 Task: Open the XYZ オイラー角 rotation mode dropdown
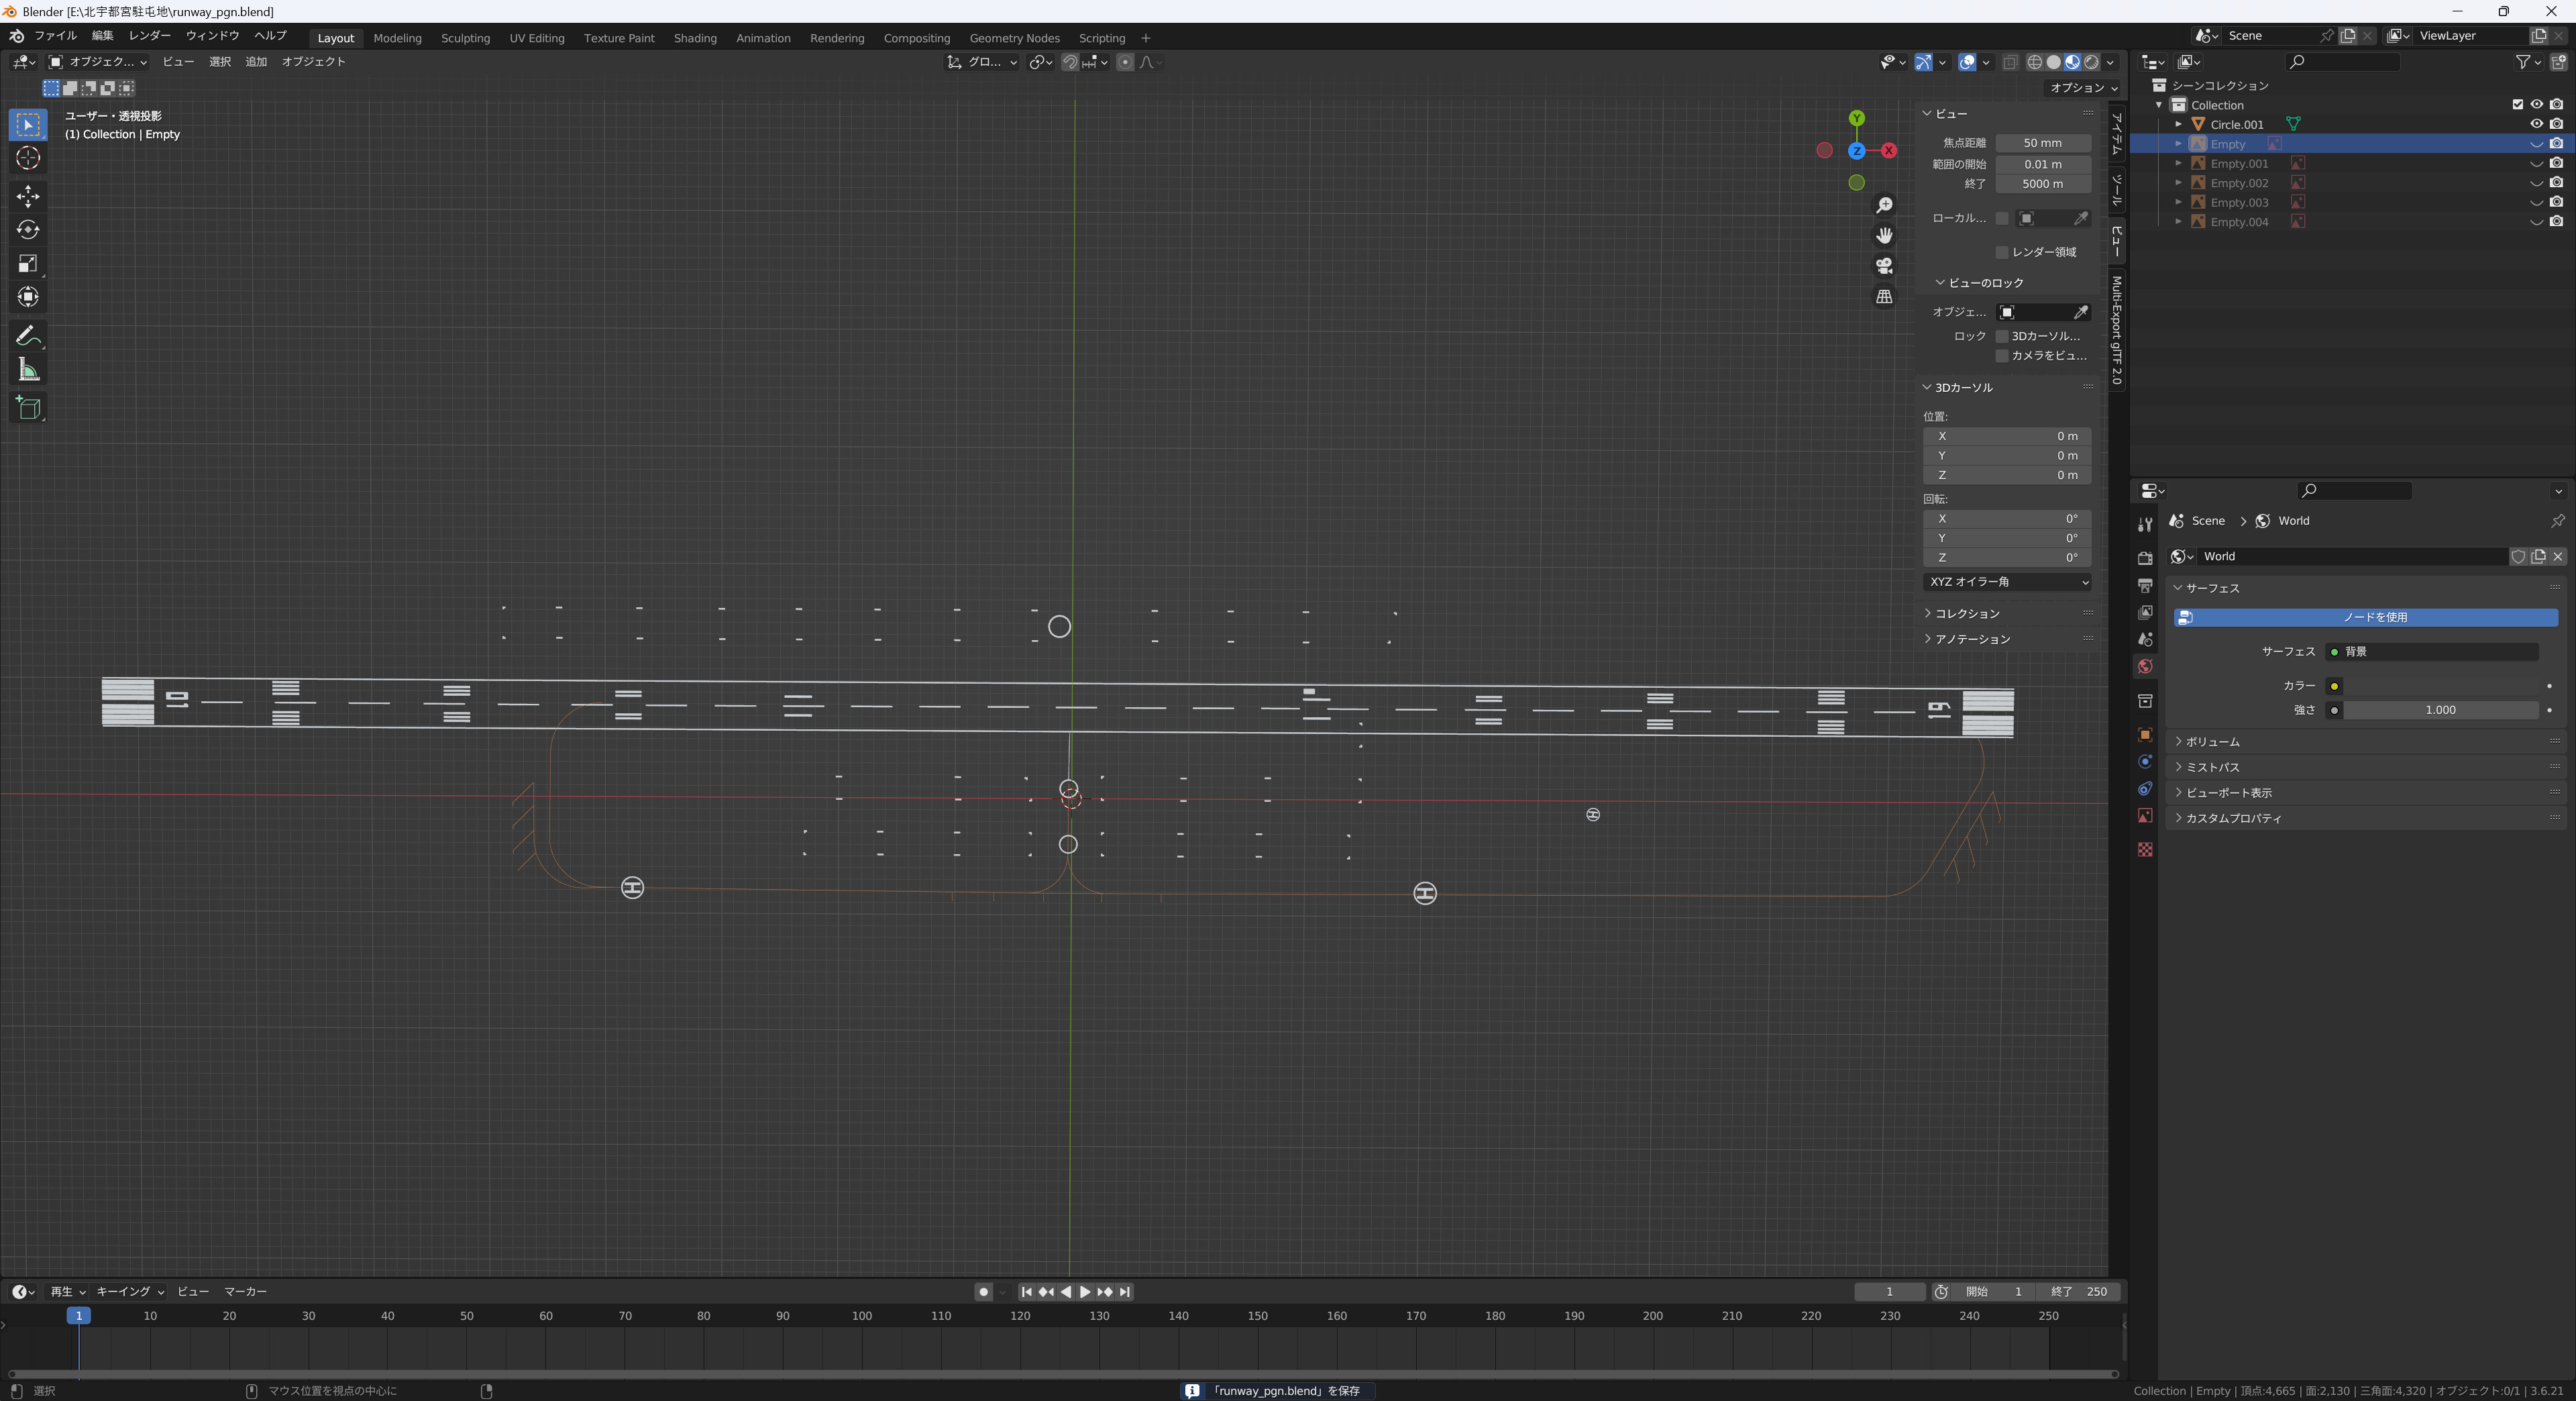tap(2007, 582)
